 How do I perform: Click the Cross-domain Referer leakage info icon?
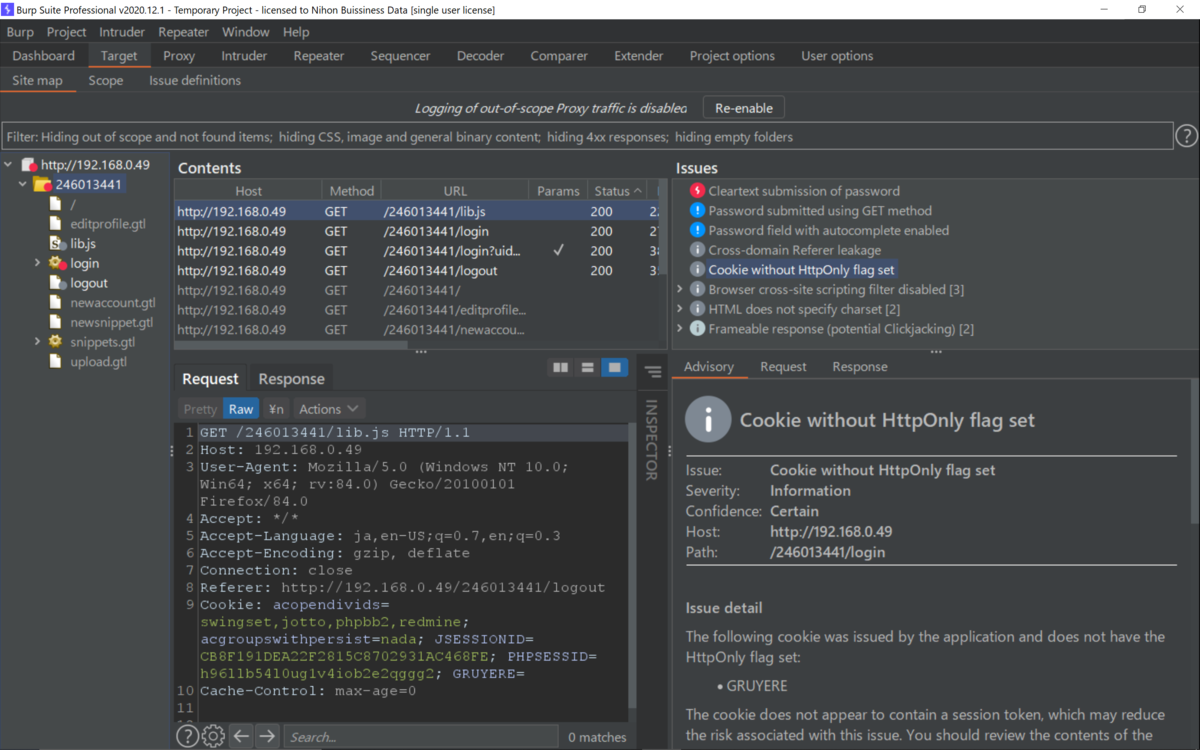coord(698,250)
